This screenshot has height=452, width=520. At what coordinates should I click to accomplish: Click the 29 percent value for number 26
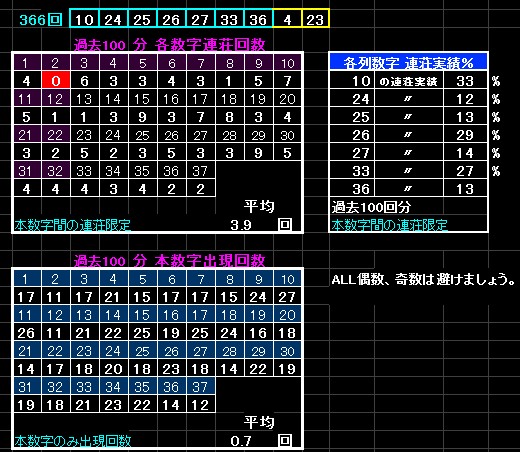click(465, 135)
